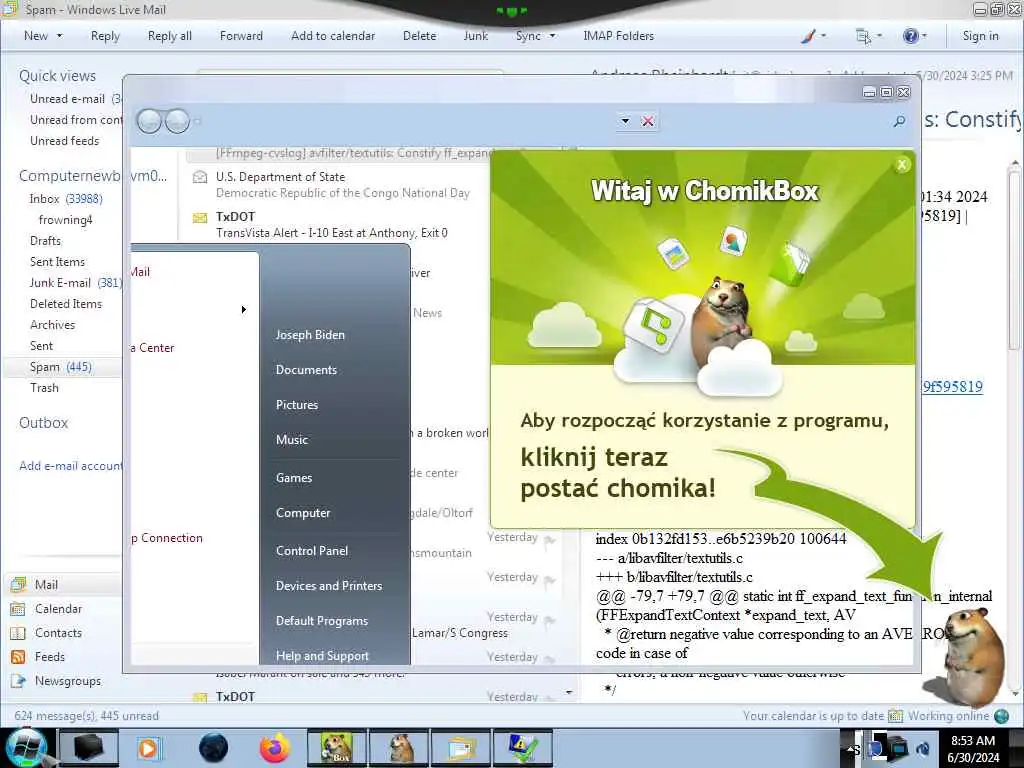Select the Mail shortcut in bottom-left pane
This screenshot has height=768, width=1024.
pyautogui.click(x=46, y=584)
